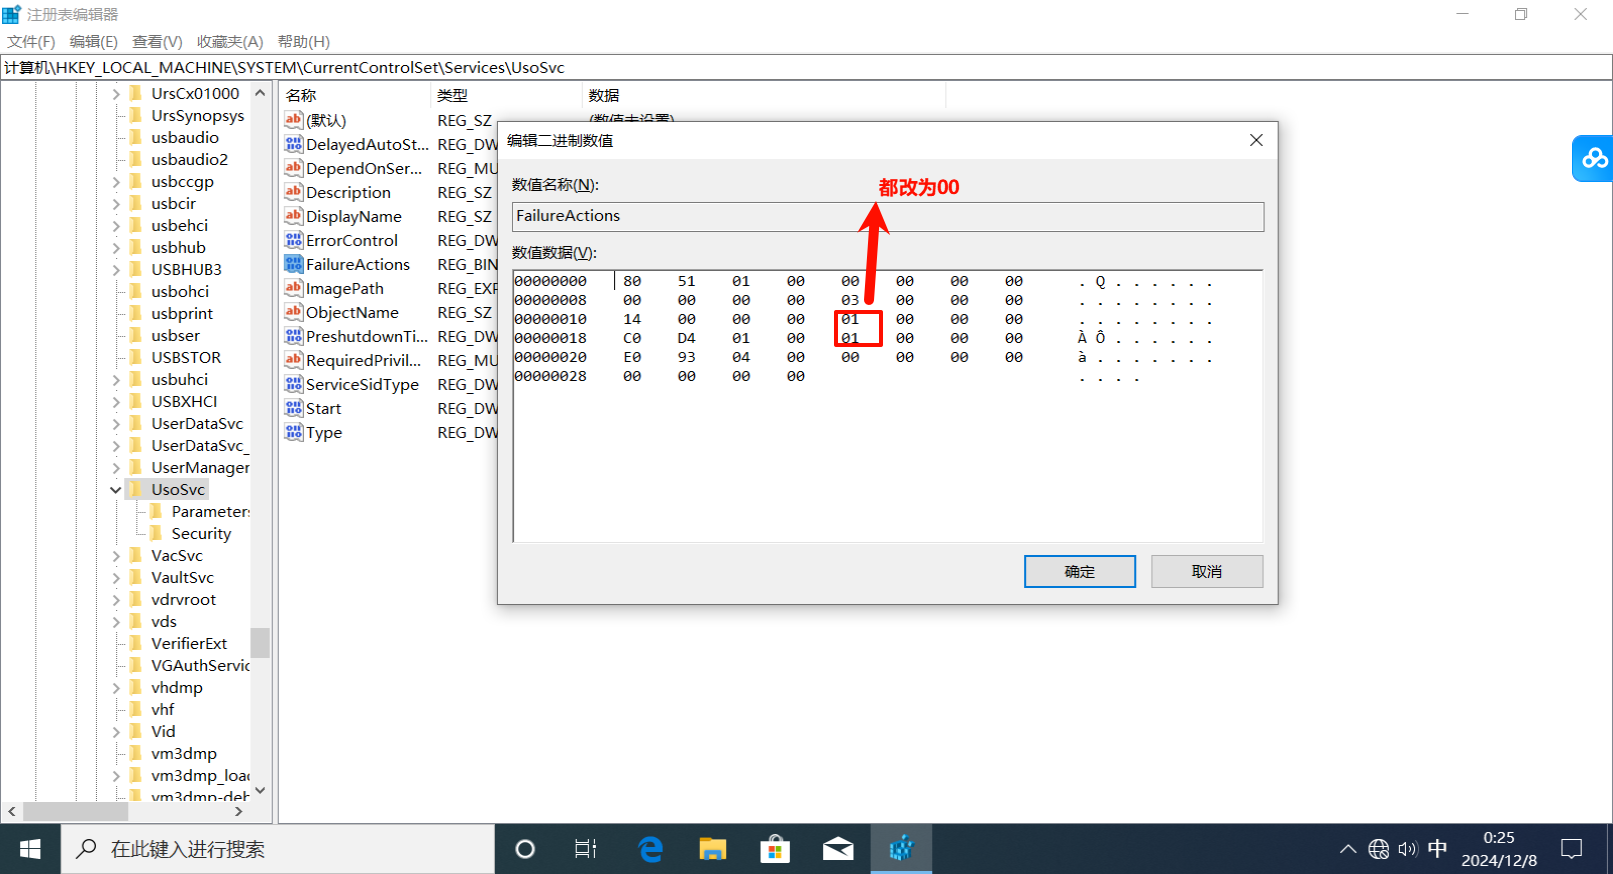Select the VerifierExt tree key
This screenshot has width=1613, height=874.
pos(189,643)
